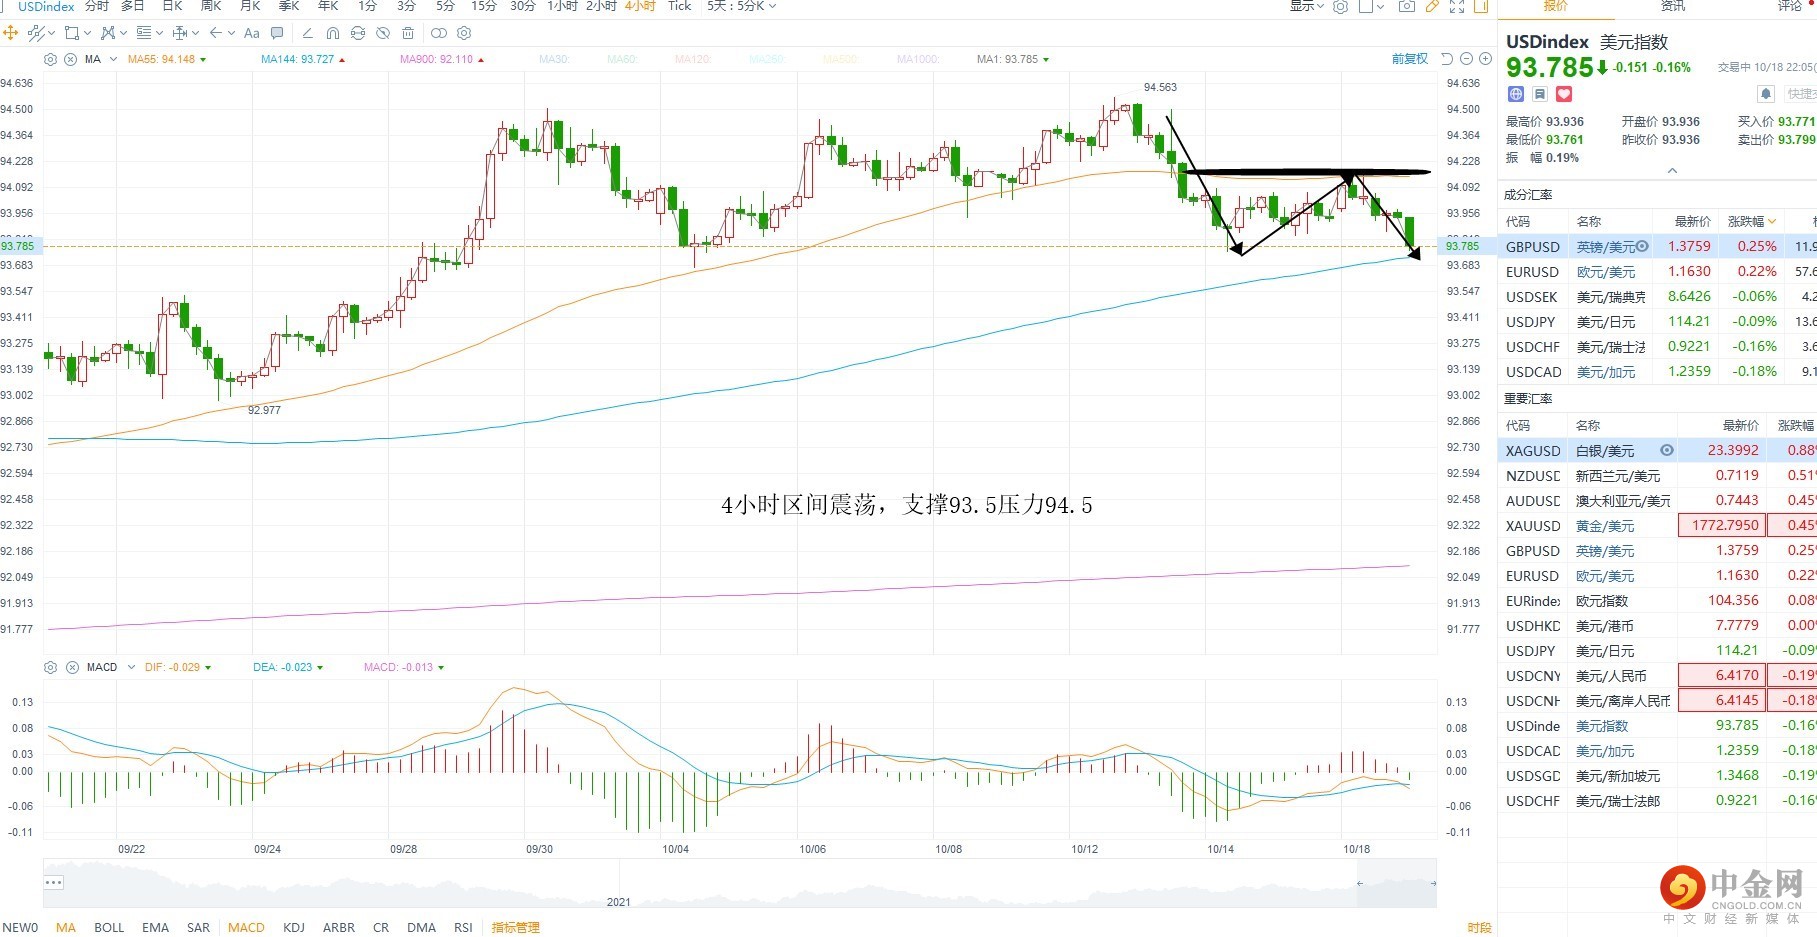Switch to BOLL indicator
The height and width of the screenshot is (937, 1817).
coord(109,927)
